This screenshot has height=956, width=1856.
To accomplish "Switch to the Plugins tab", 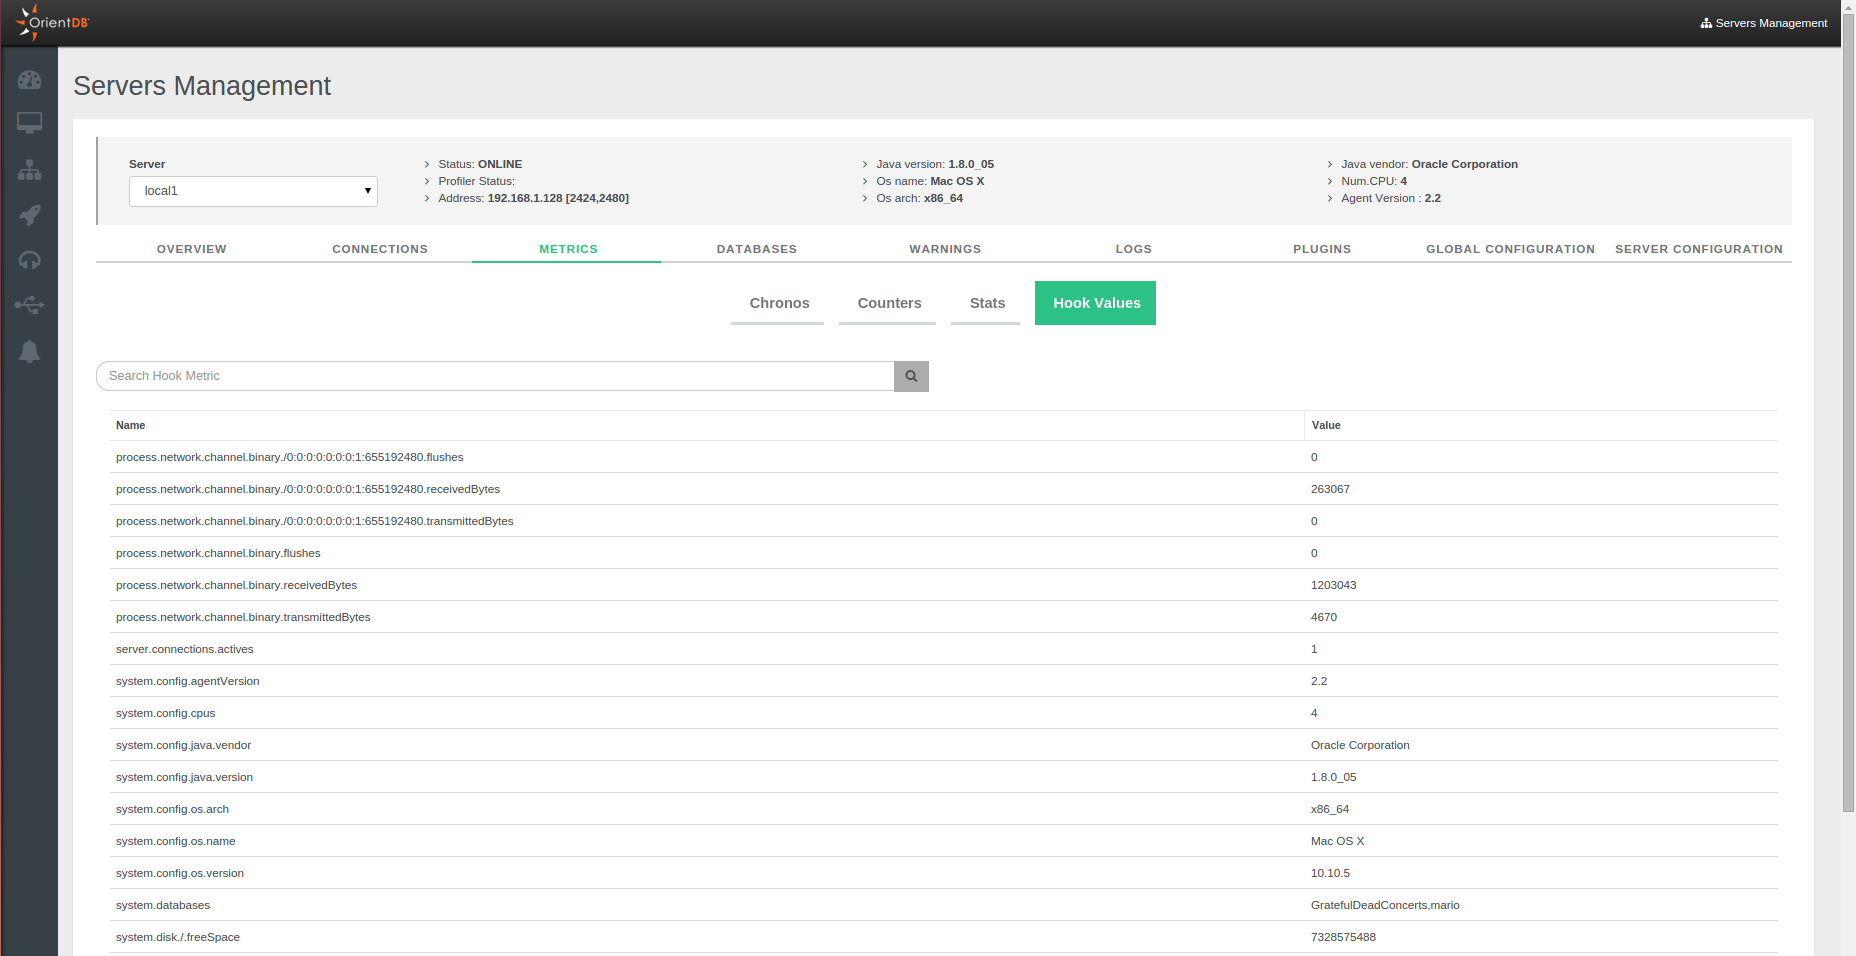I will coord(1322,249).
